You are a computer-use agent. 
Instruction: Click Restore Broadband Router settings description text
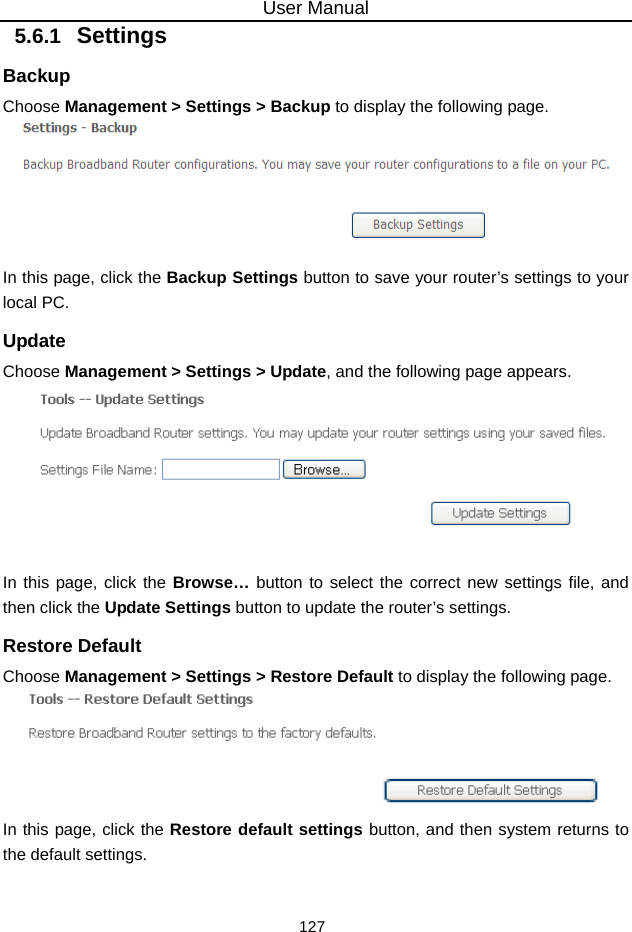[x=202, y=733]
